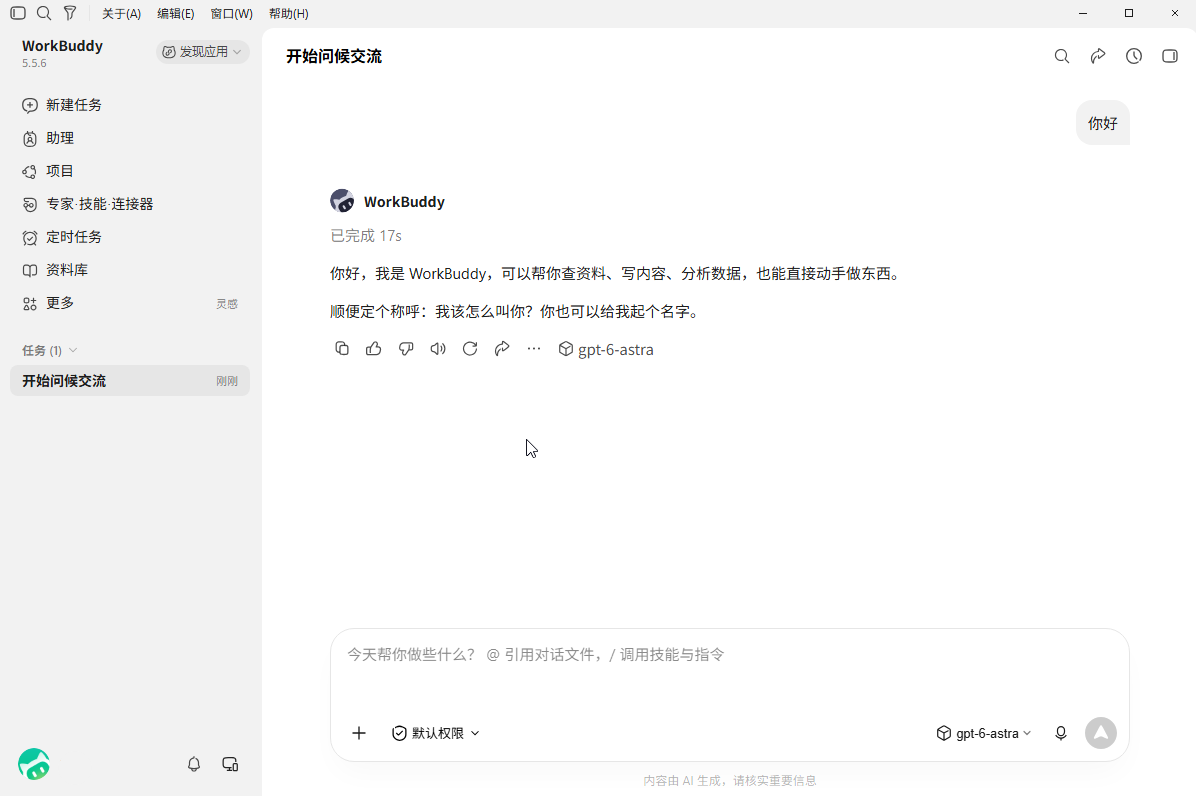Click the WorkBuddy assistant avatar
The height and width of the screenshot is (796, 1196).
click(x=342, y=201)
